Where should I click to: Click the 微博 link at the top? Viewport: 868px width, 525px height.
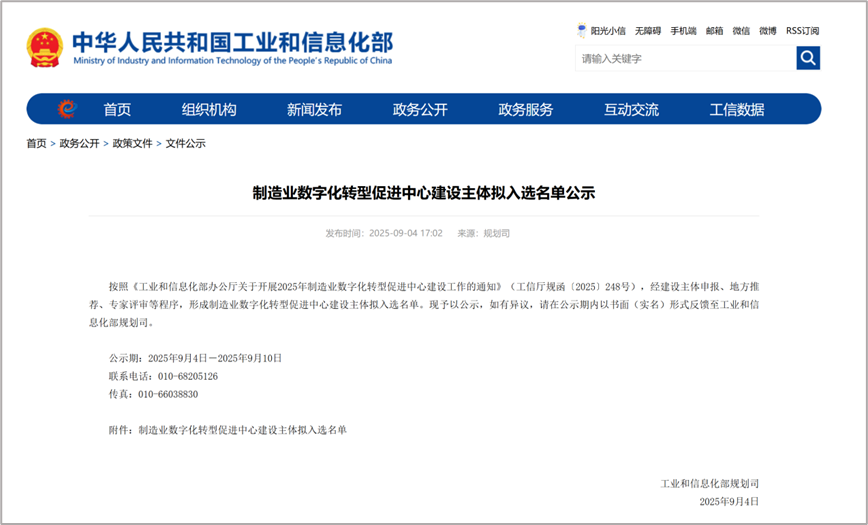pos(767,31)
